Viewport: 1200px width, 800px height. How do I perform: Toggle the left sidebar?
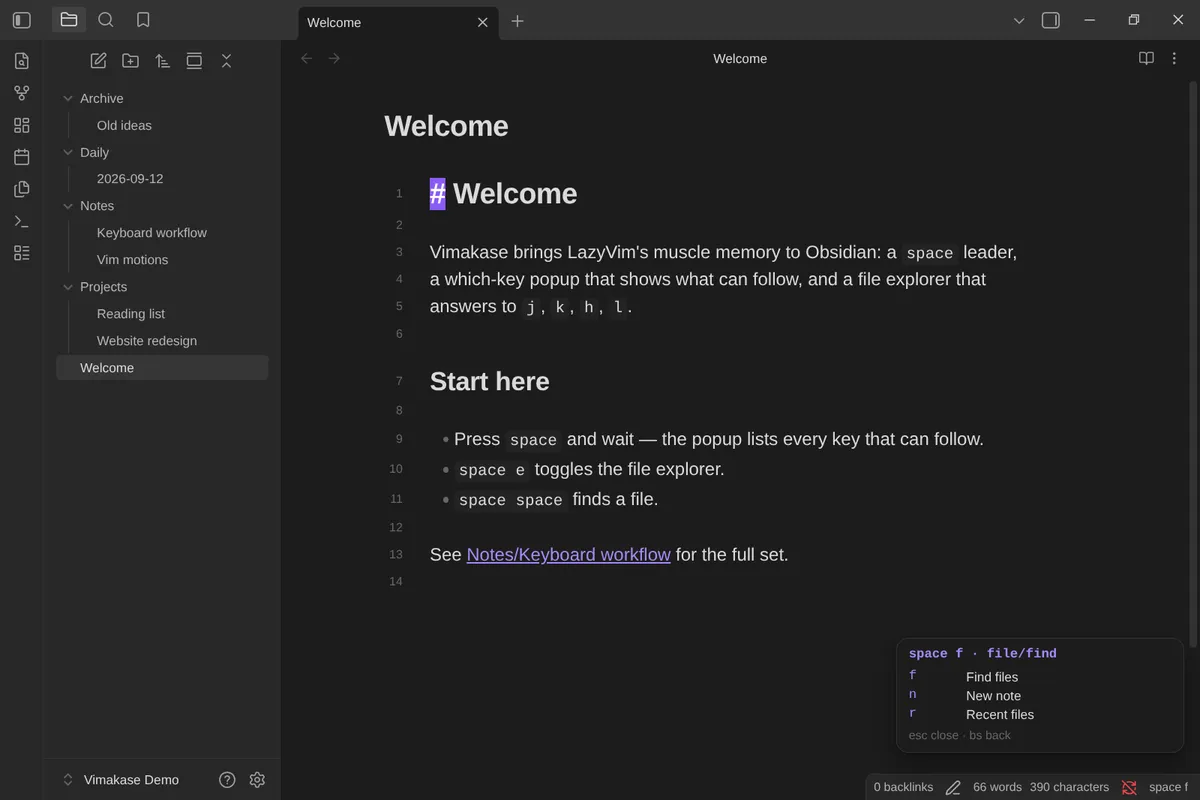point(21,20)
